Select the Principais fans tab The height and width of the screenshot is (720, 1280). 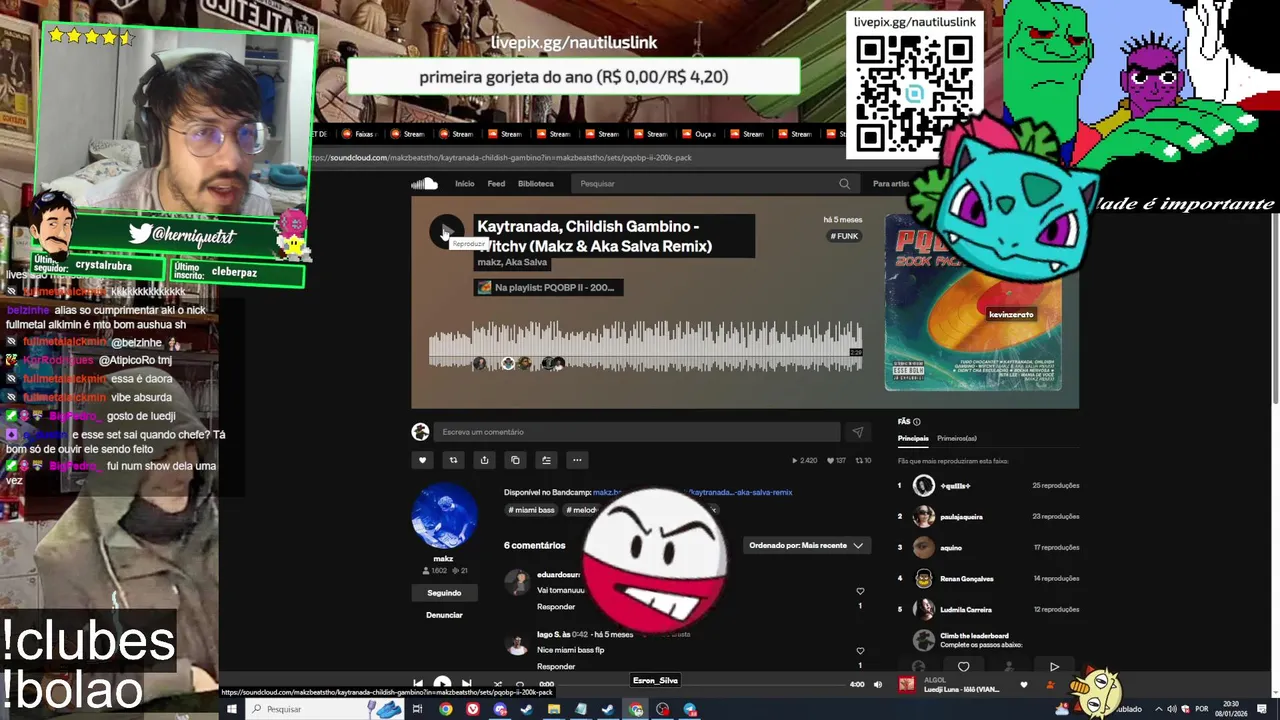913,438
